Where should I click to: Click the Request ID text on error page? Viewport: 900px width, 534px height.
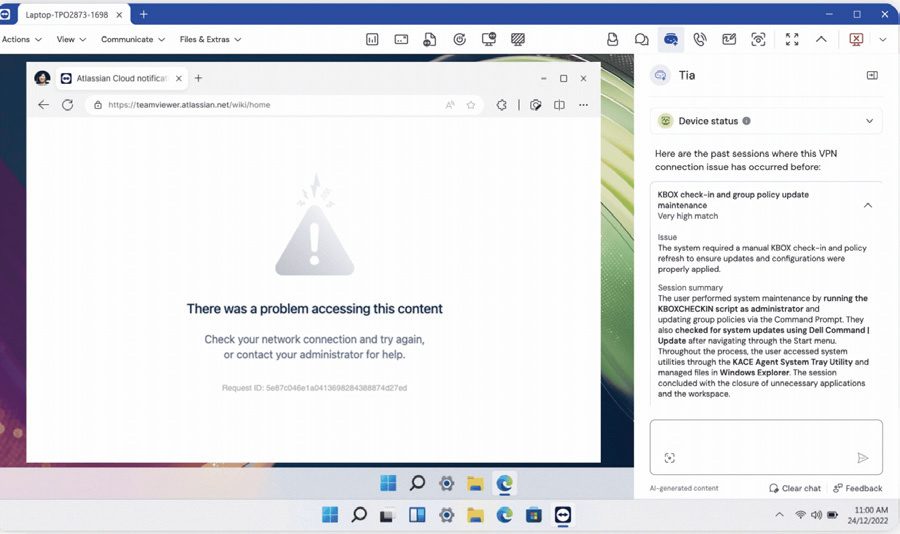click(x=315, y=388)
